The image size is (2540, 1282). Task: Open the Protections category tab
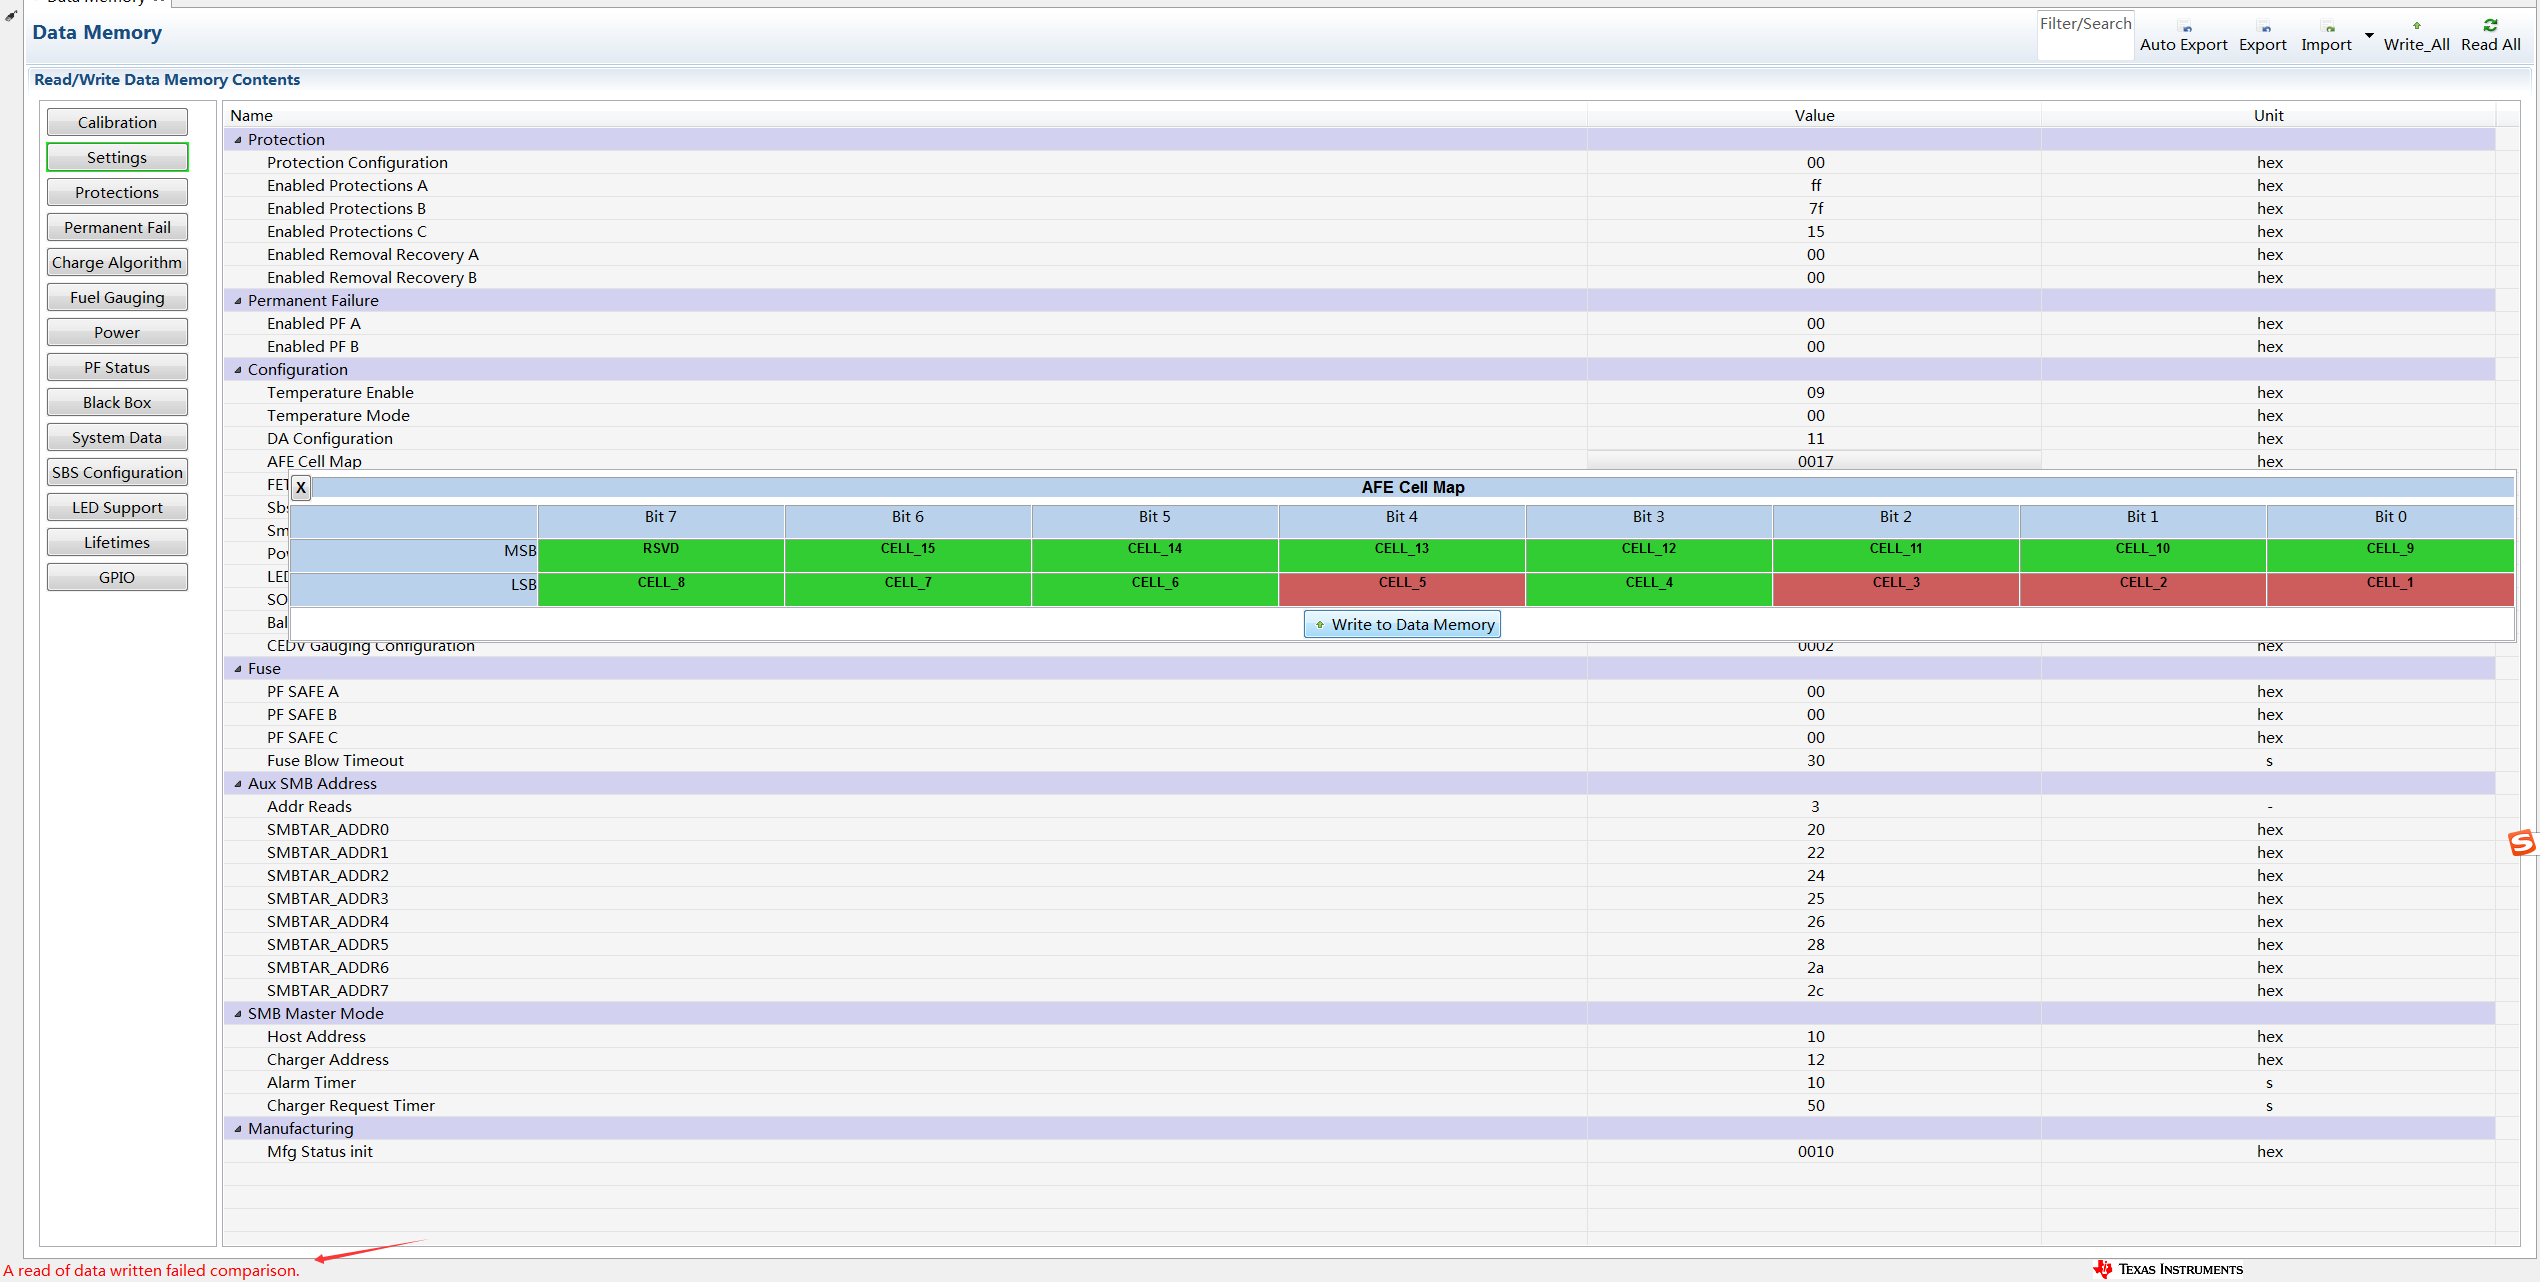tap(117, 192)
